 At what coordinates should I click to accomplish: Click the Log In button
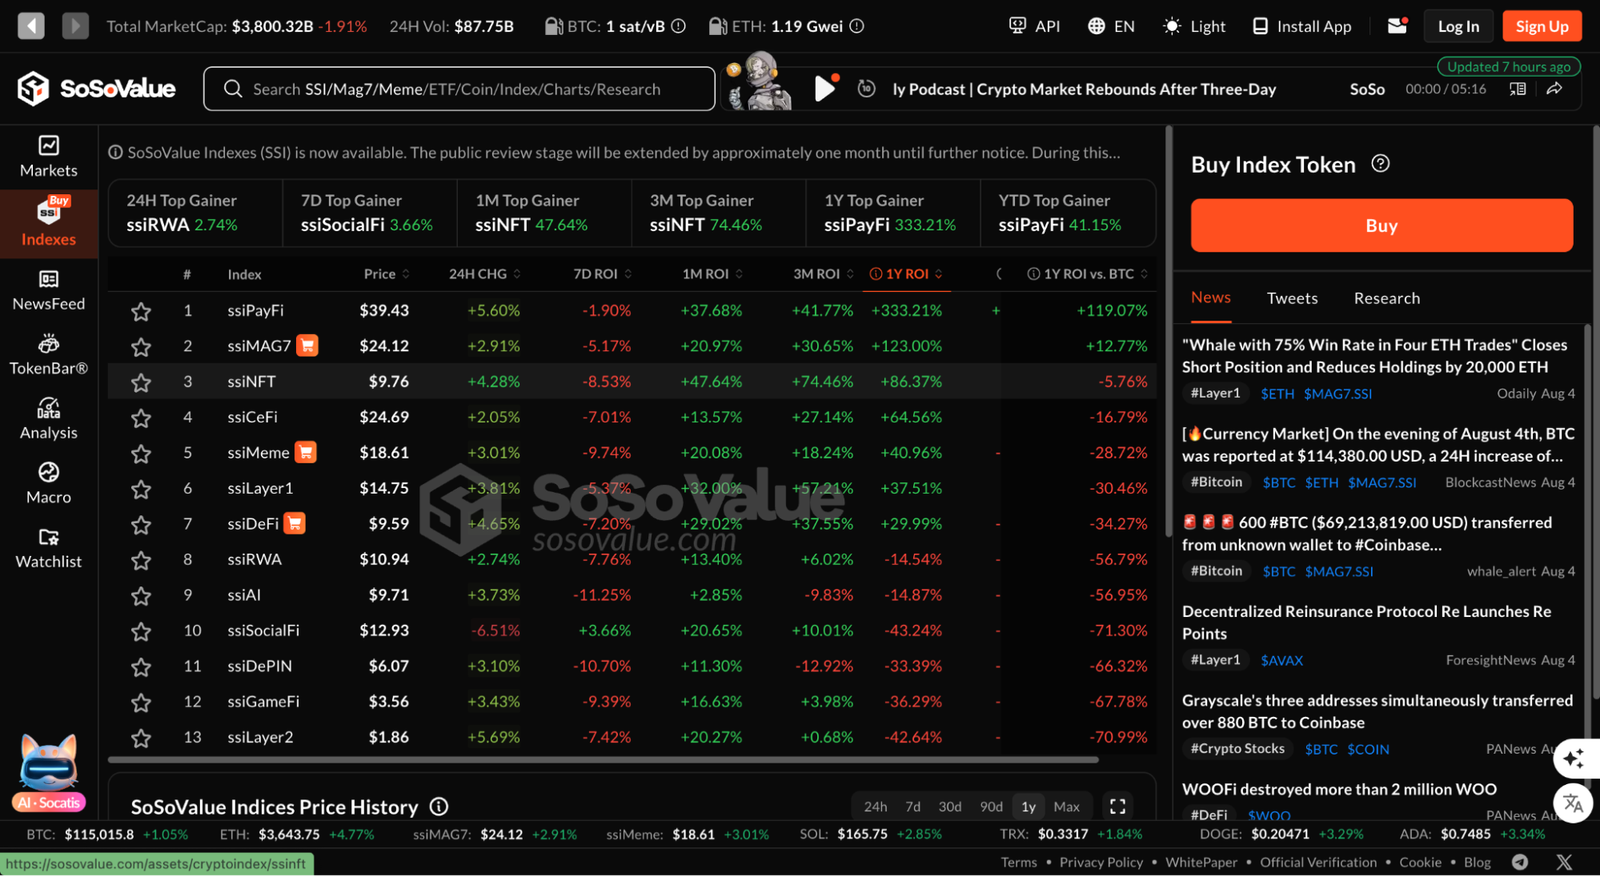pos(1458,26)
